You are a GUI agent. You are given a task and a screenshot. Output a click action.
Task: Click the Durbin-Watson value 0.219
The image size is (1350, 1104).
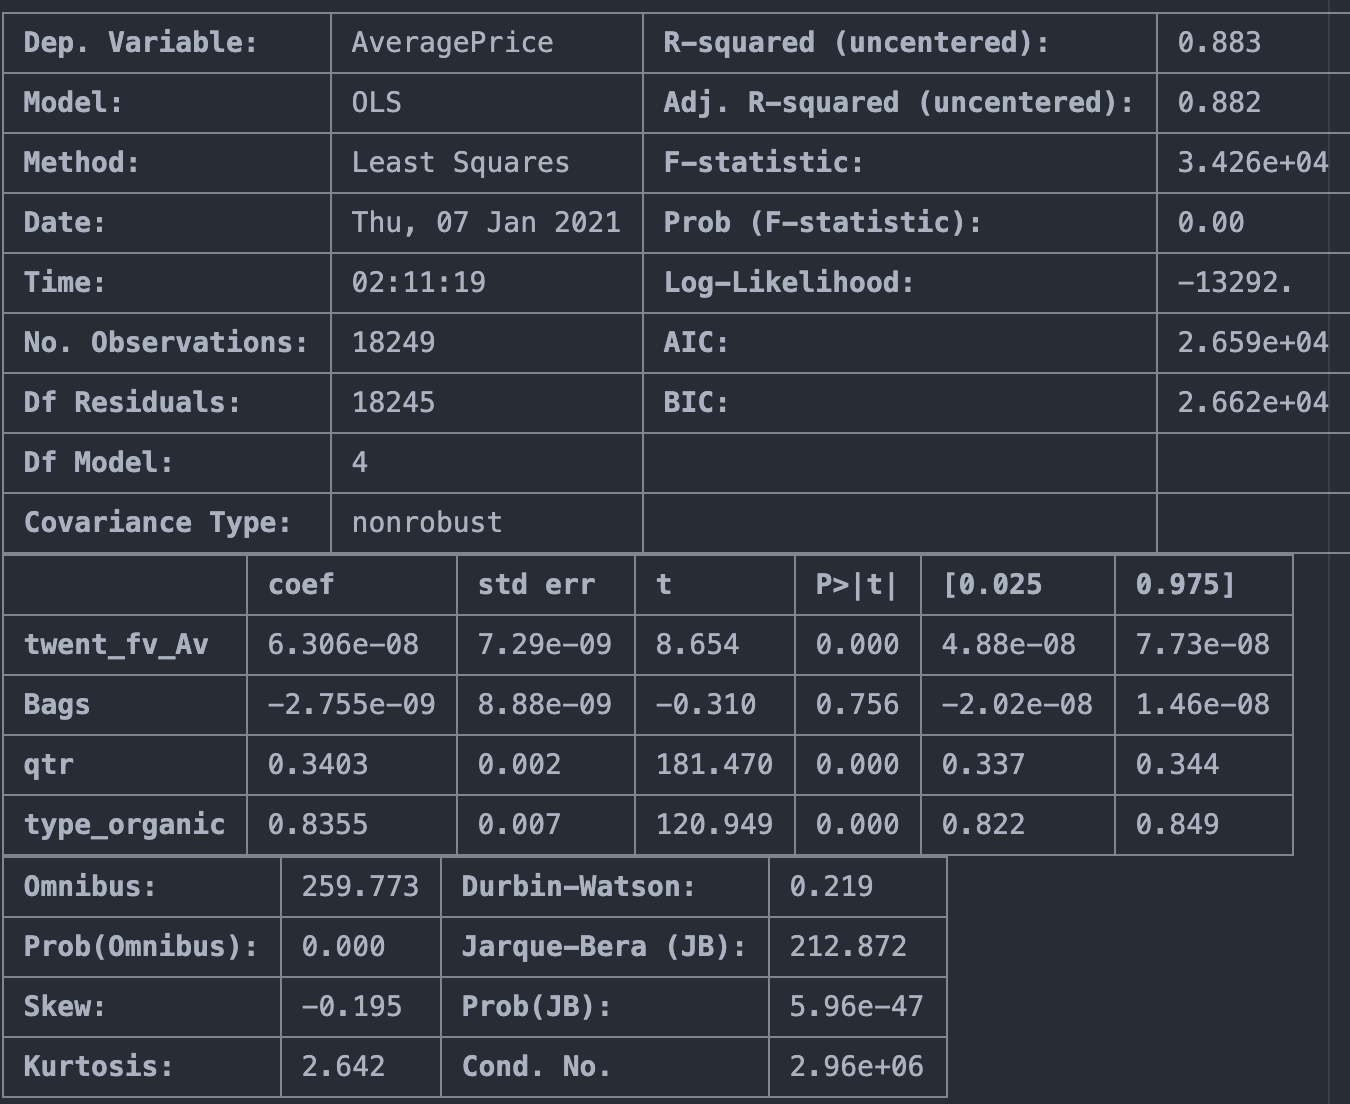(x=831, y=887)
